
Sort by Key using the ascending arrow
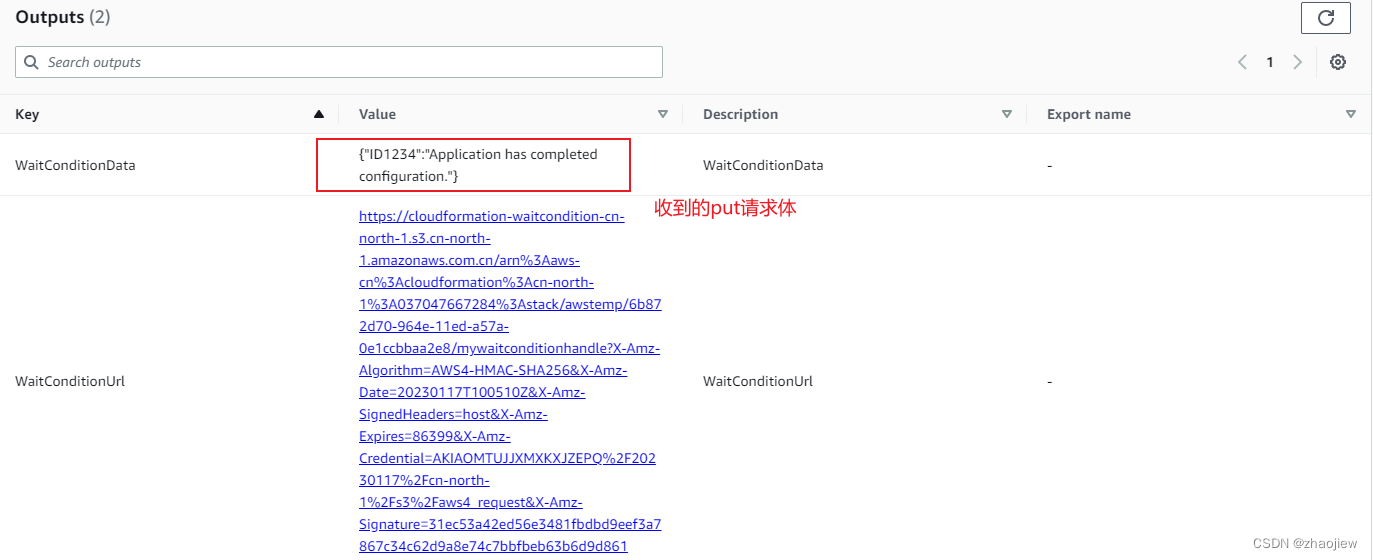coord(319,114)
